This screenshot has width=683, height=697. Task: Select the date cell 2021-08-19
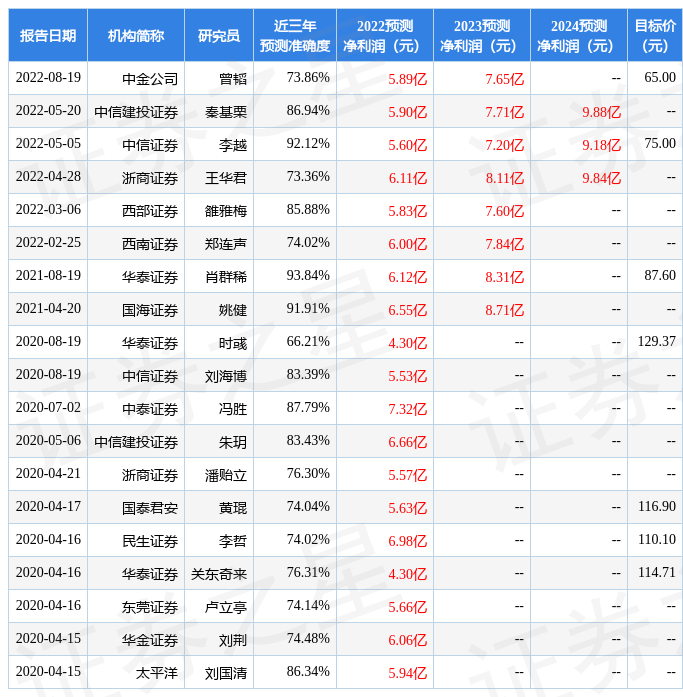pyautogui.click(x=48, y=276)
